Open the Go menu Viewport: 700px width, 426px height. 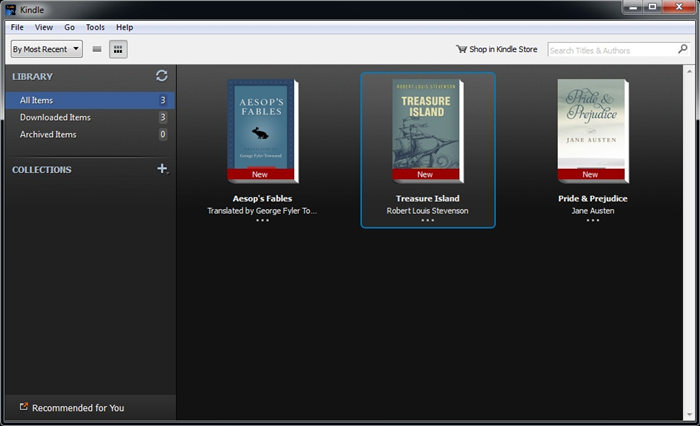click(x=69, y=27)
